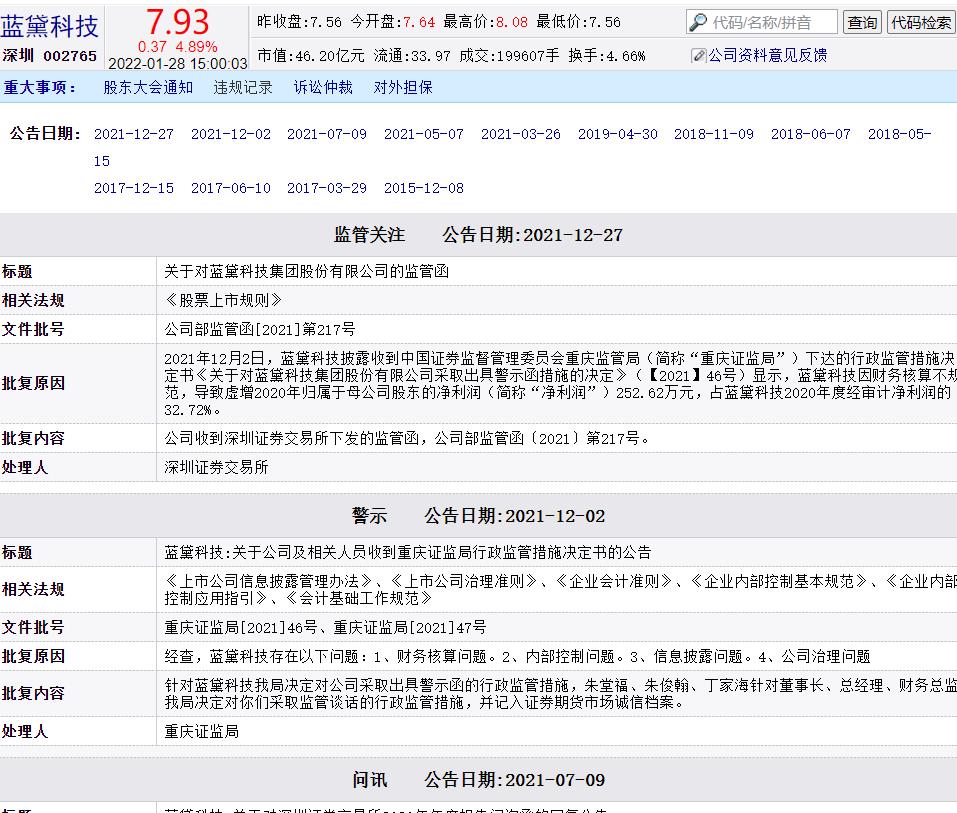Click the 监管关注 section heading
The image size is (957, 813).
tap(369, 234)
